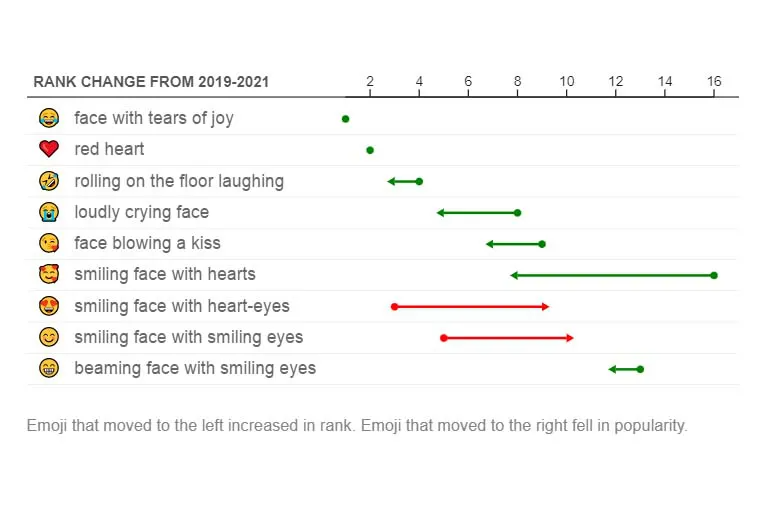Click the green endpoint dot at rank 16
This screenshot has width=765, height=510.
(x=714, y=275)
